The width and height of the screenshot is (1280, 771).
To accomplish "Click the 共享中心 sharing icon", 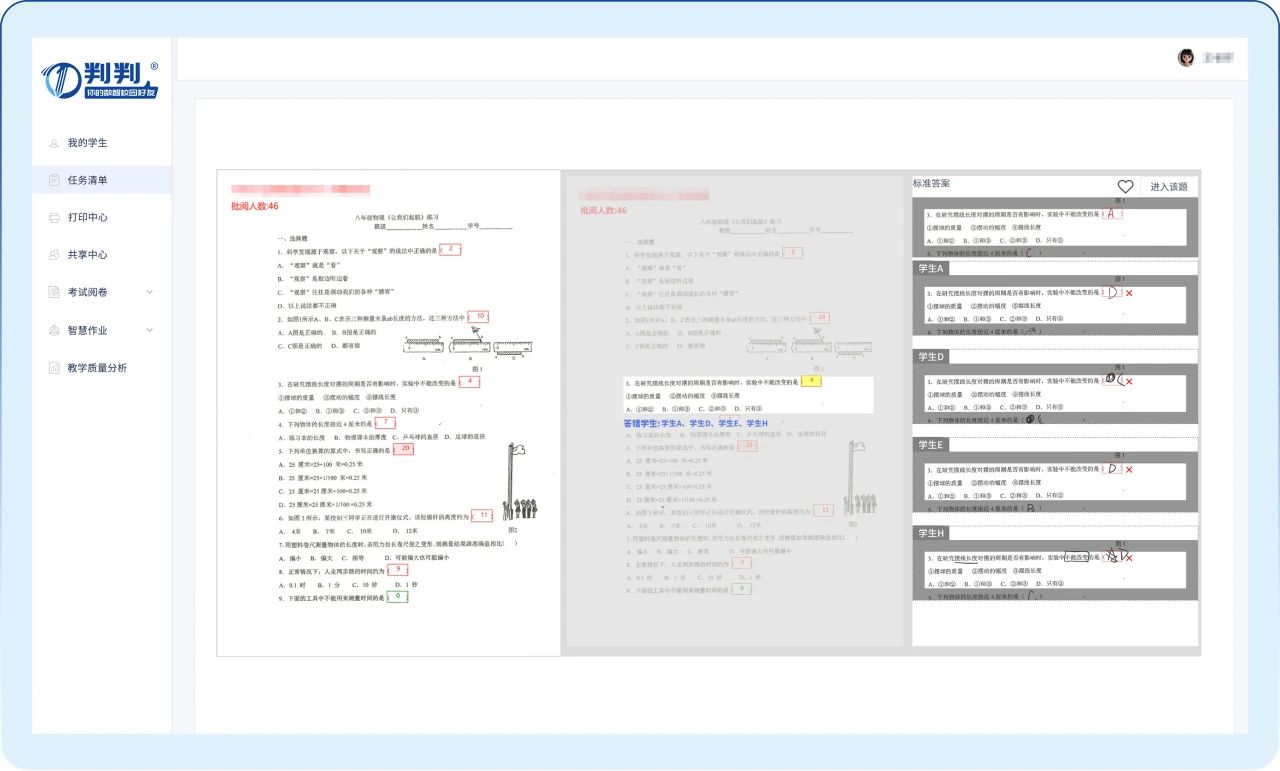I will coord(54,255).
